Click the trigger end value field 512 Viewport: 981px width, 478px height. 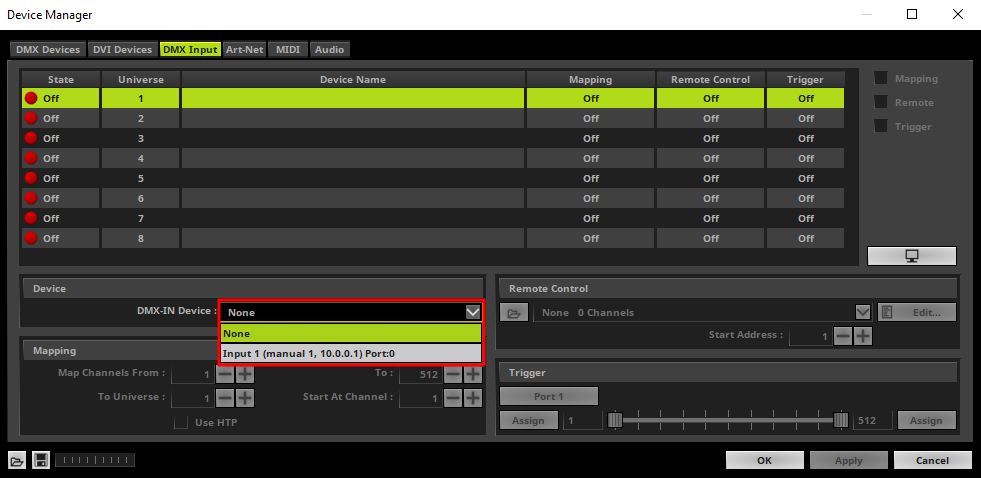pyautogui.click(x=873, y=420)
